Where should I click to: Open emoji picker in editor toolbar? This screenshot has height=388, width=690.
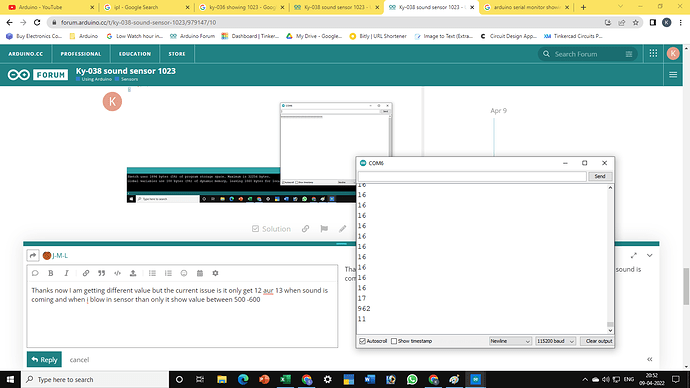coord(184,273)
